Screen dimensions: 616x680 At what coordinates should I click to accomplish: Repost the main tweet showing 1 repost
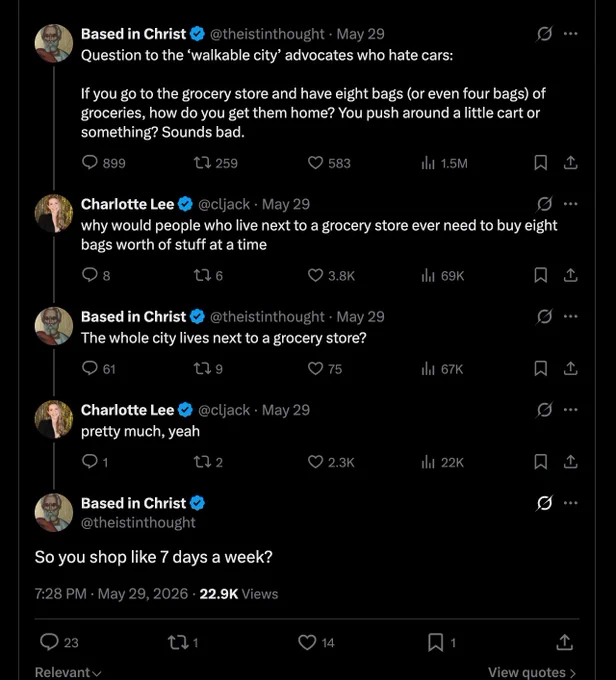tap(183, 642)
